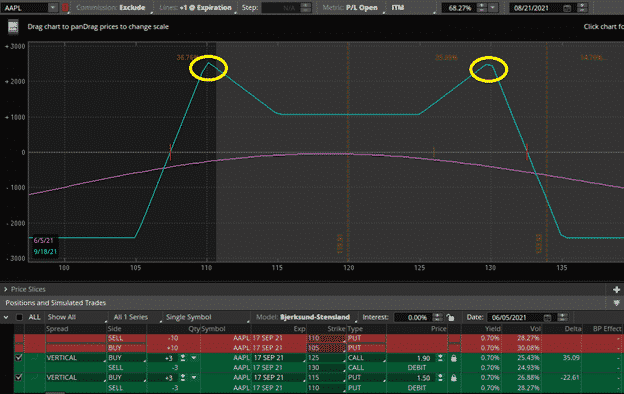Uncheck the 115/110 PUT vertical checkbox
Image resolution: width=624 pixels, height=394 pixels.
19,377
